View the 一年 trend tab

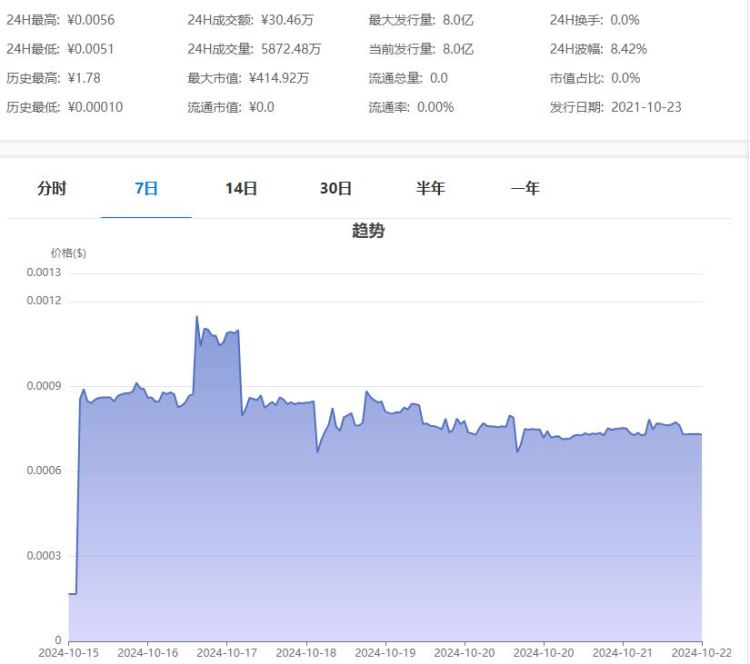point(525,188)
